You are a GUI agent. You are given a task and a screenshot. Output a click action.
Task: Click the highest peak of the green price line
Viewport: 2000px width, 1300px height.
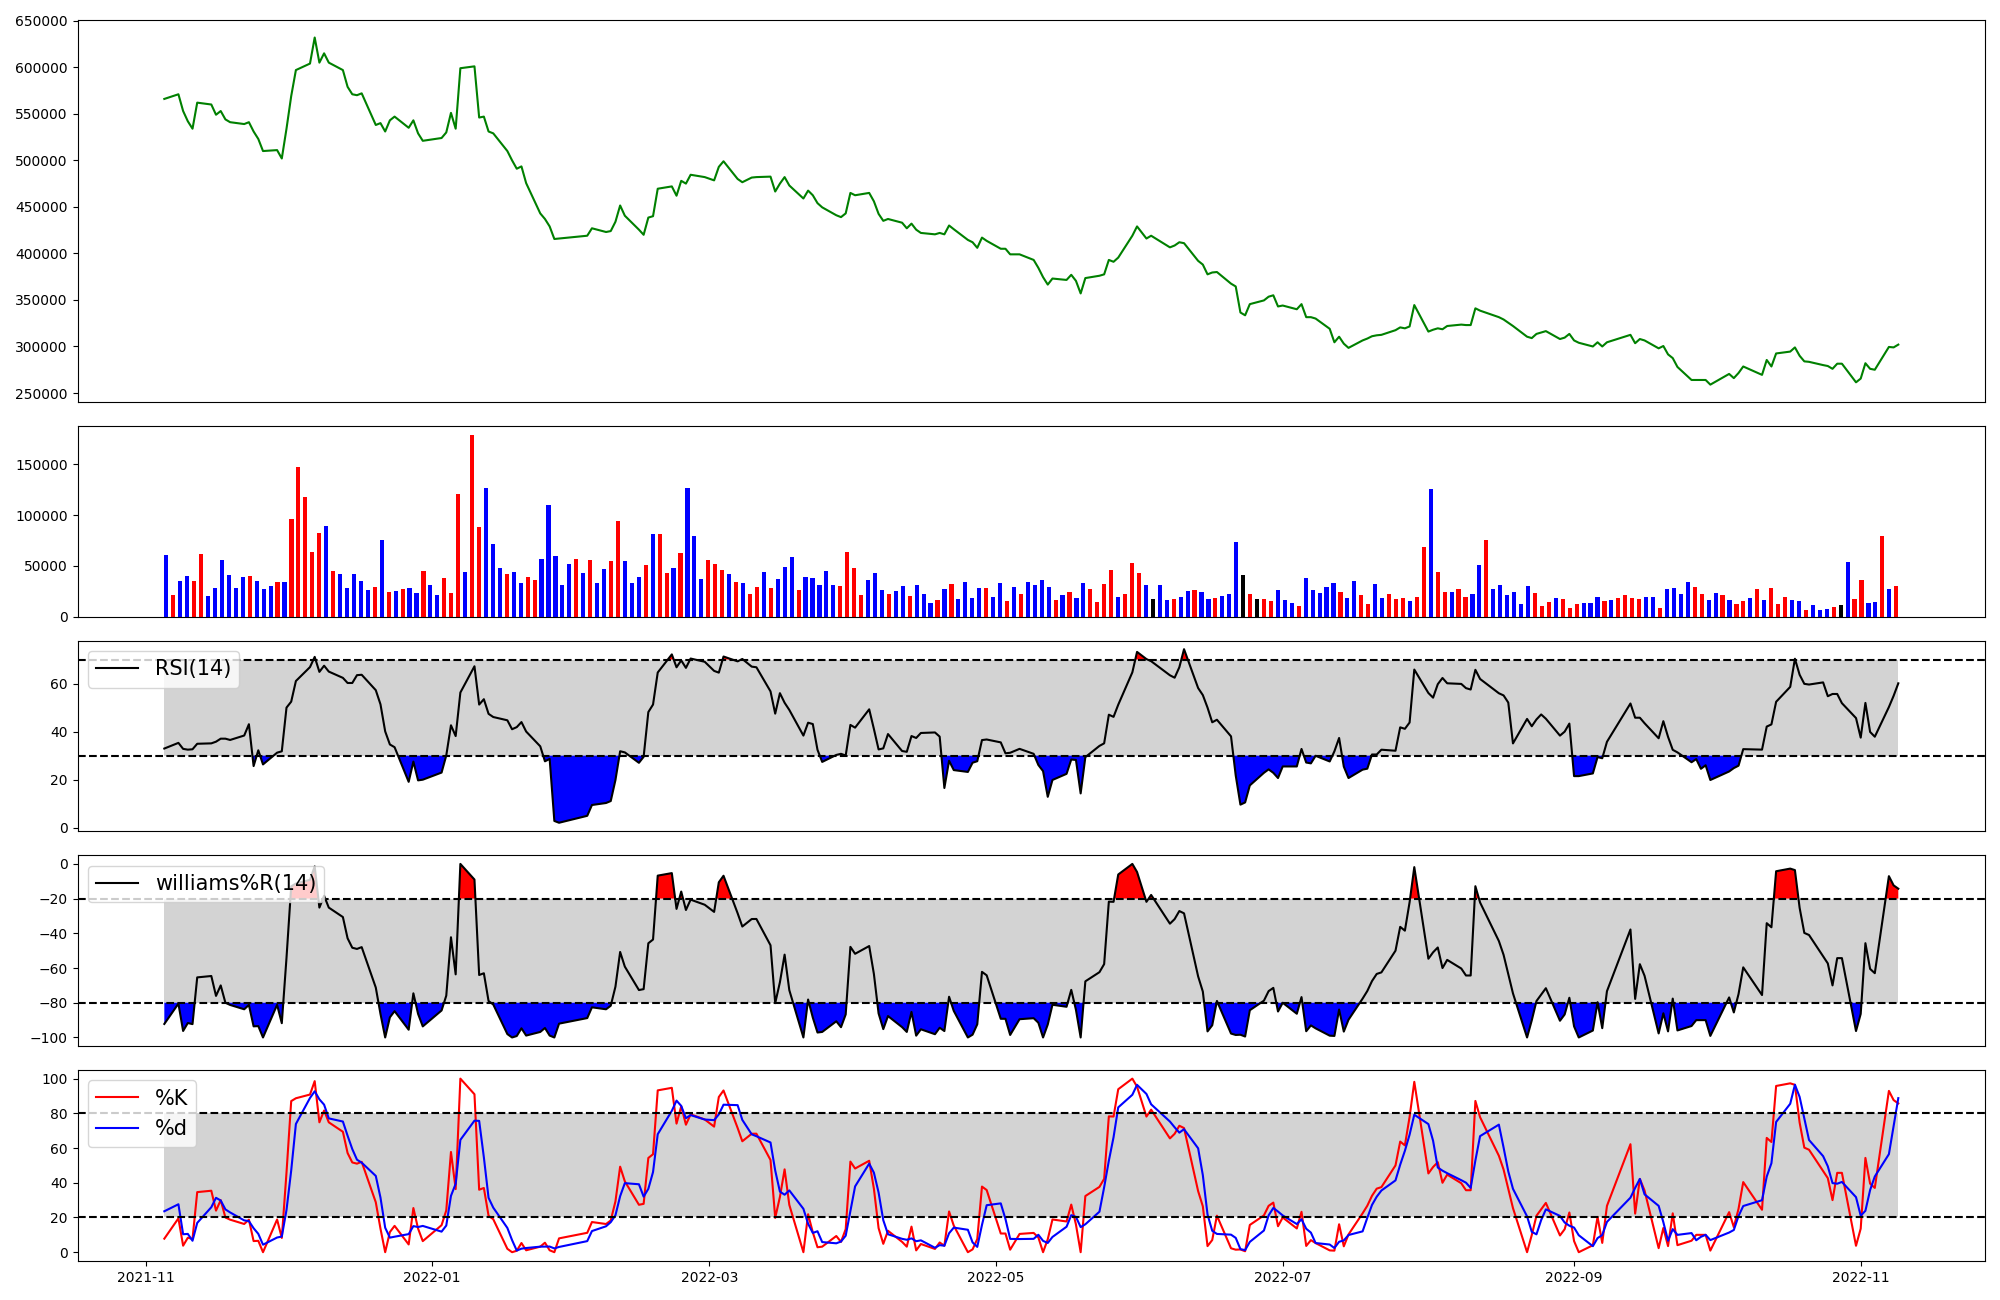[315, 39]
